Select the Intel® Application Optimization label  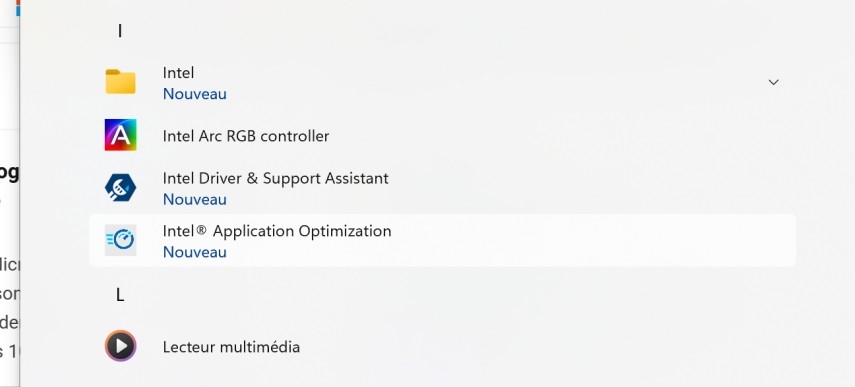tap(277, 231)
